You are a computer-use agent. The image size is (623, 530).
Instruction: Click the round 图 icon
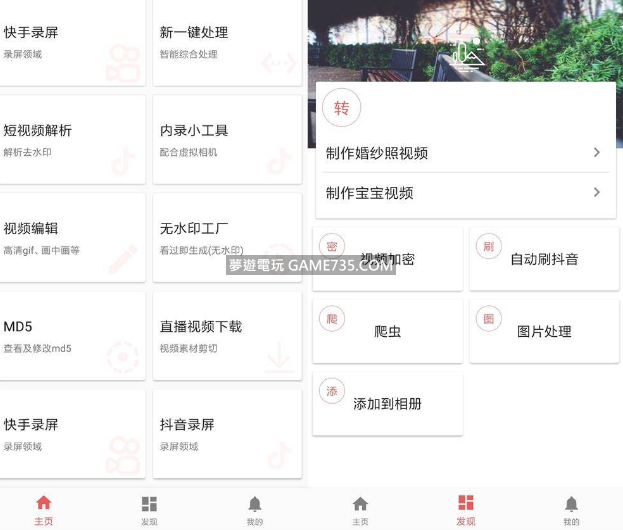coord(489,319)
